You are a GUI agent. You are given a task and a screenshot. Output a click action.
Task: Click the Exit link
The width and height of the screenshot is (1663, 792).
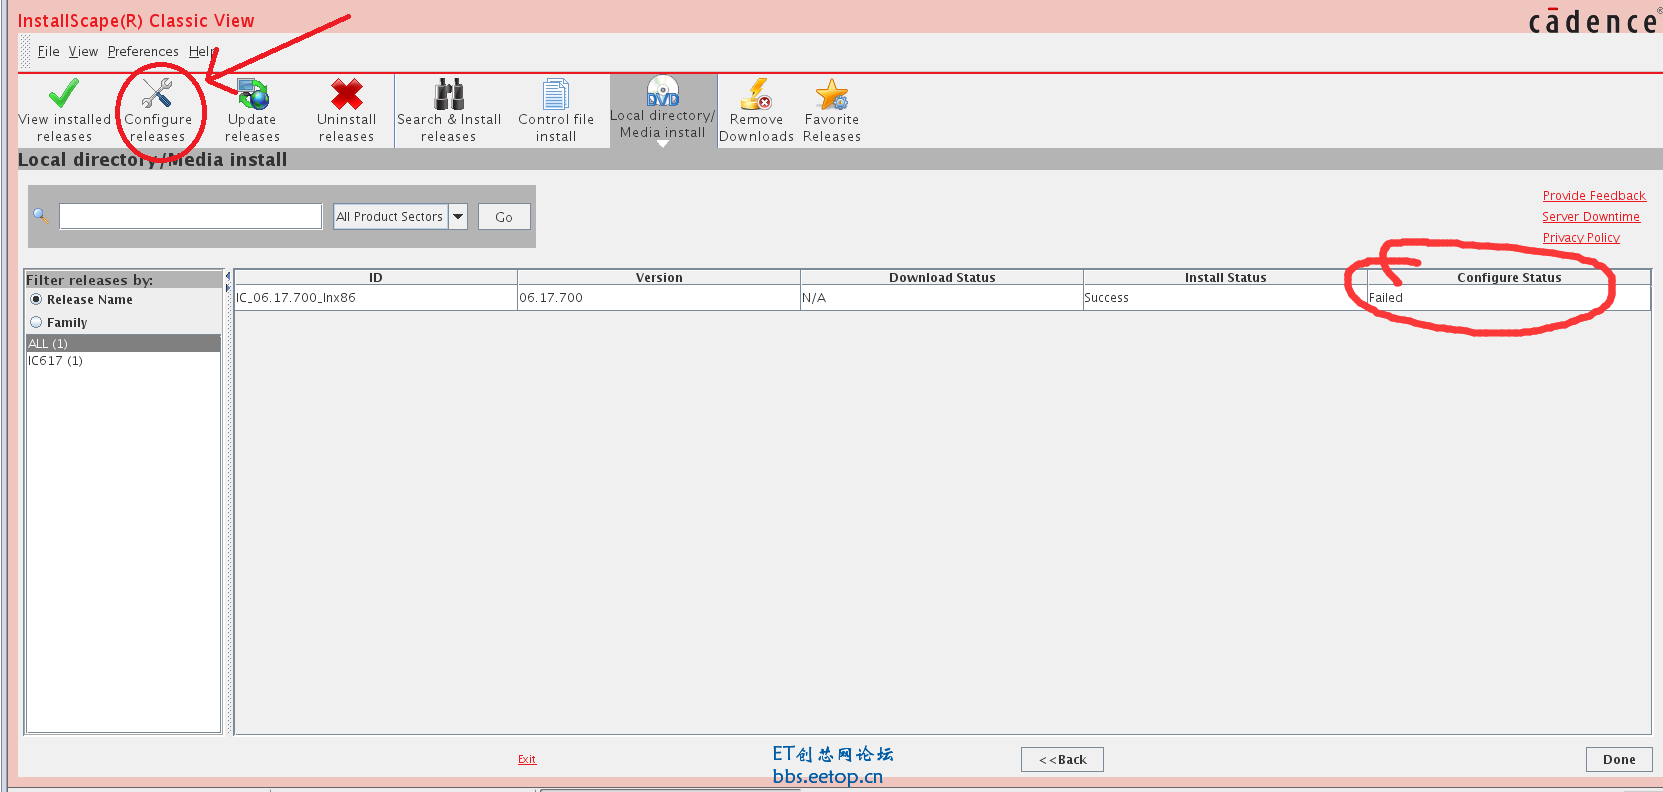[x=527, y=760]
